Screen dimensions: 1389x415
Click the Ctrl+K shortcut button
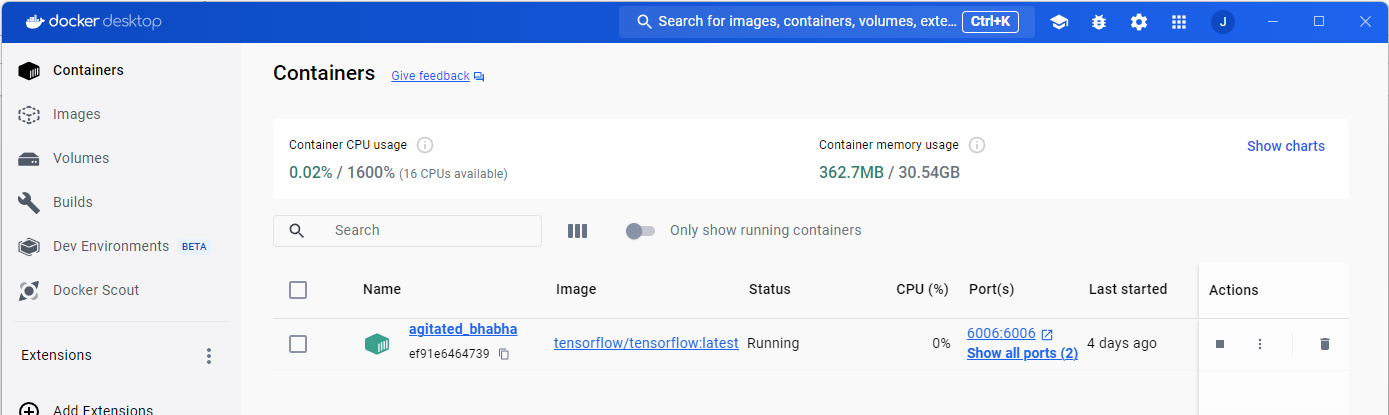click(x=990, y=22)
